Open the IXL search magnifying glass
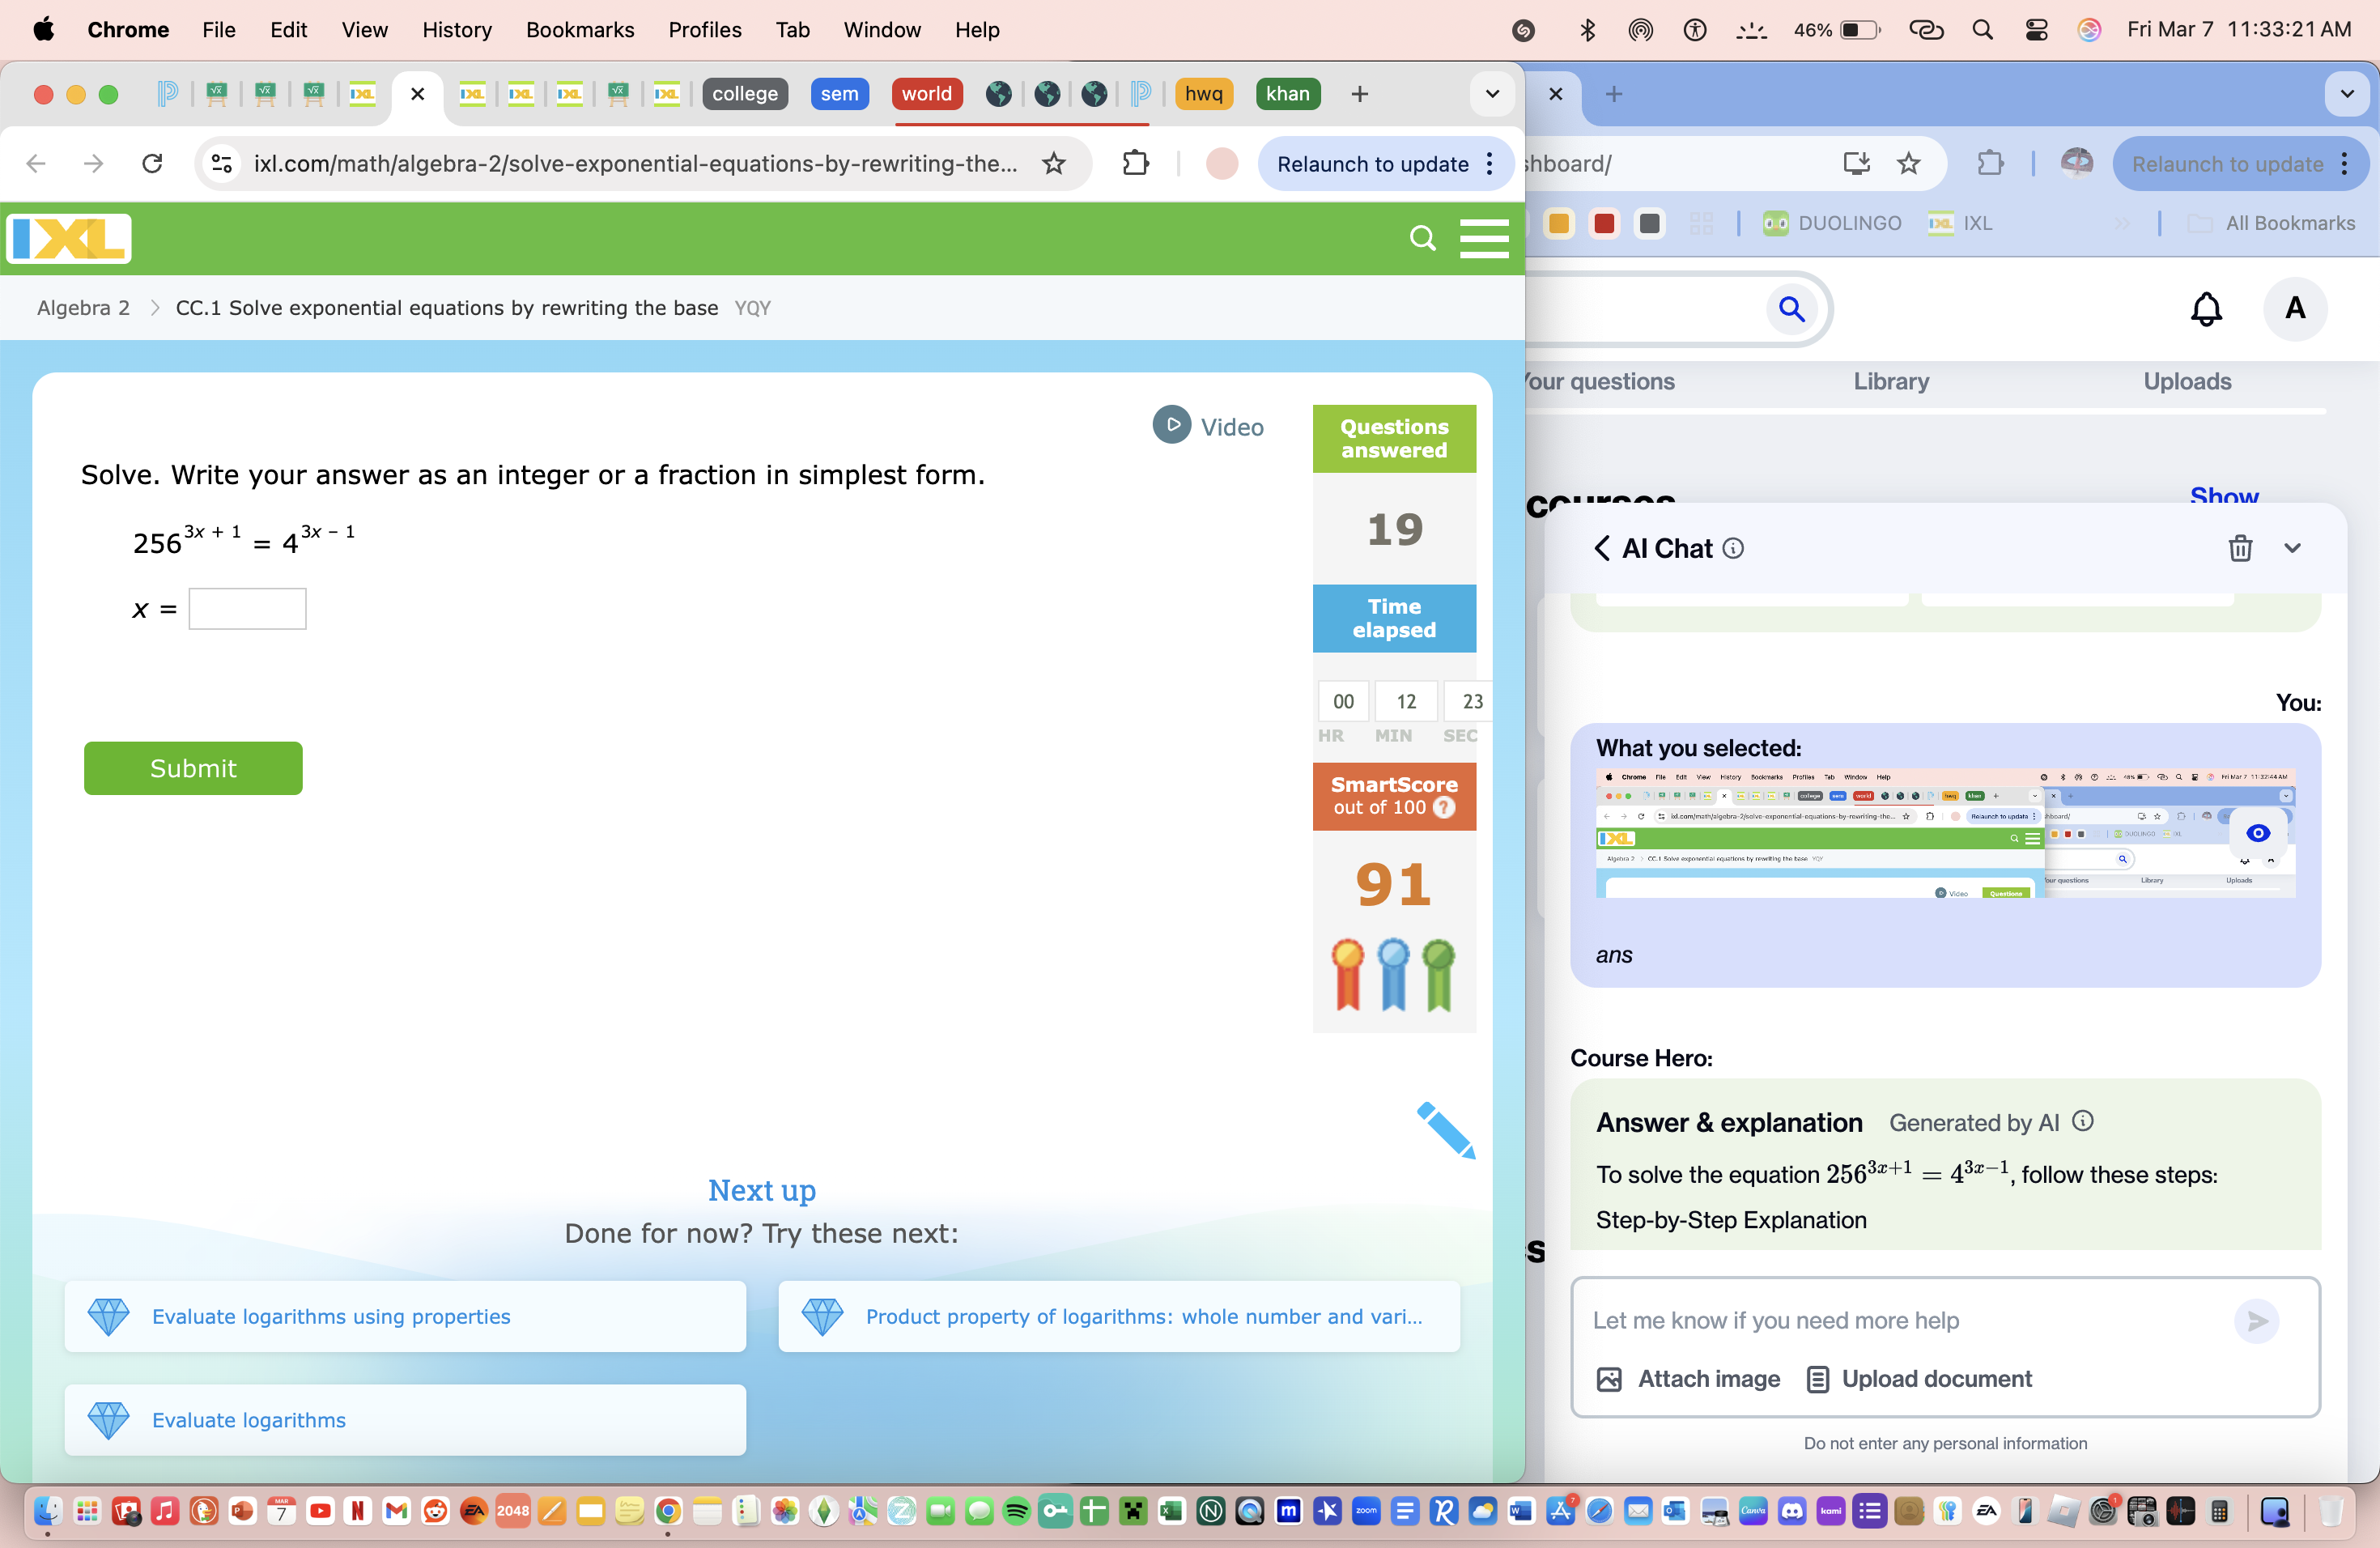 [1422, 238]
